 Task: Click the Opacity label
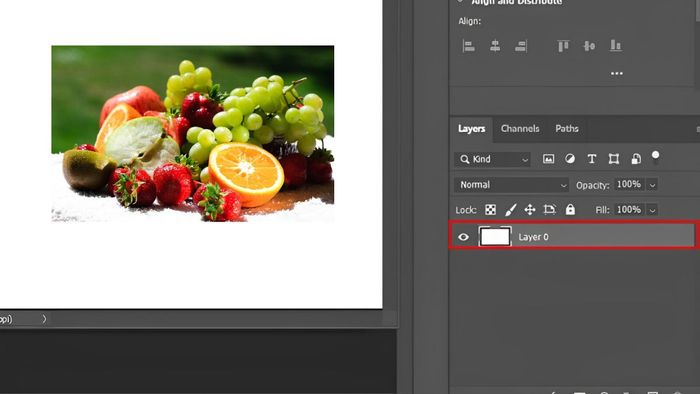click(x=592, y=185)
